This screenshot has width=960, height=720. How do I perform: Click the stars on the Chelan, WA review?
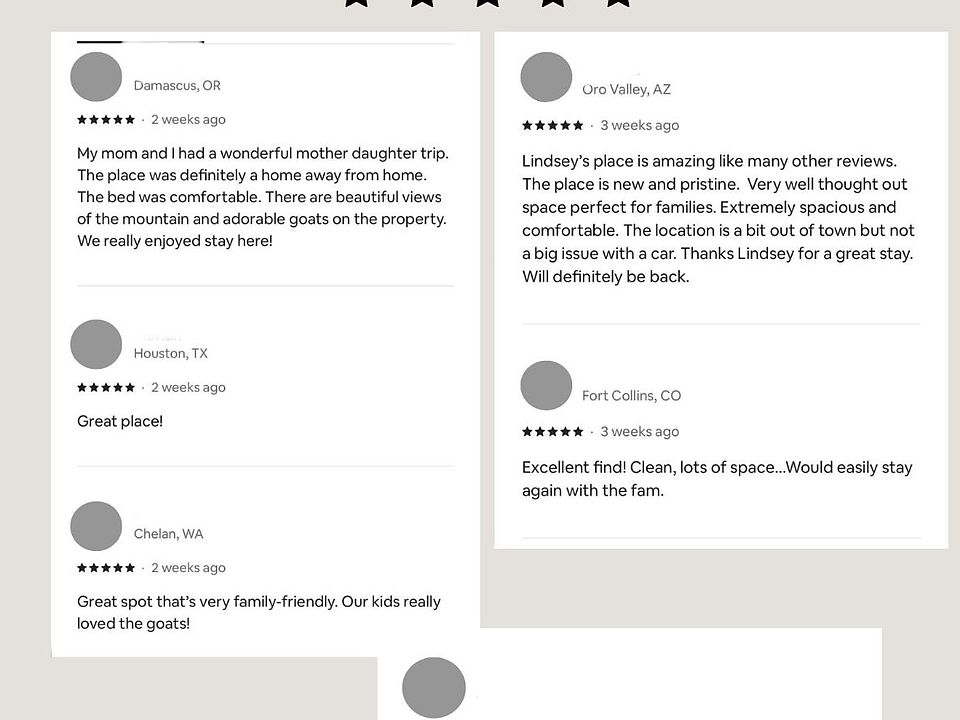[106, 568]
